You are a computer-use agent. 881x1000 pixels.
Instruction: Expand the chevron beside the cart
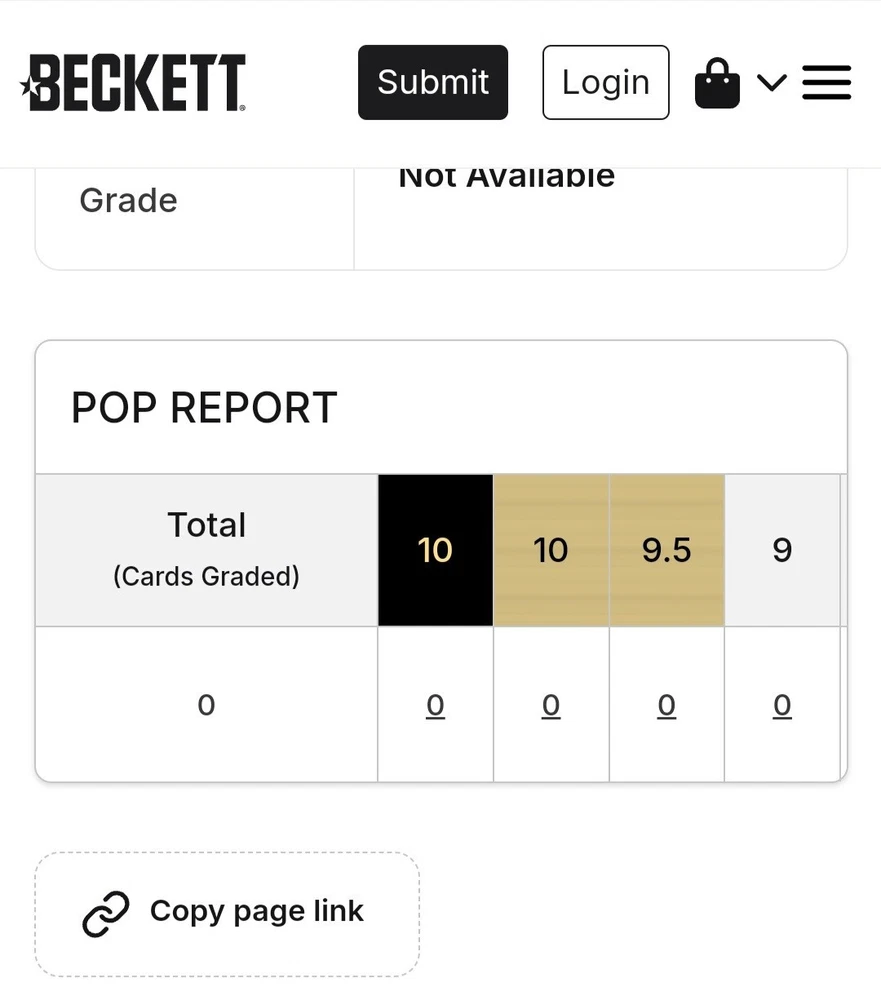(771, 82)
